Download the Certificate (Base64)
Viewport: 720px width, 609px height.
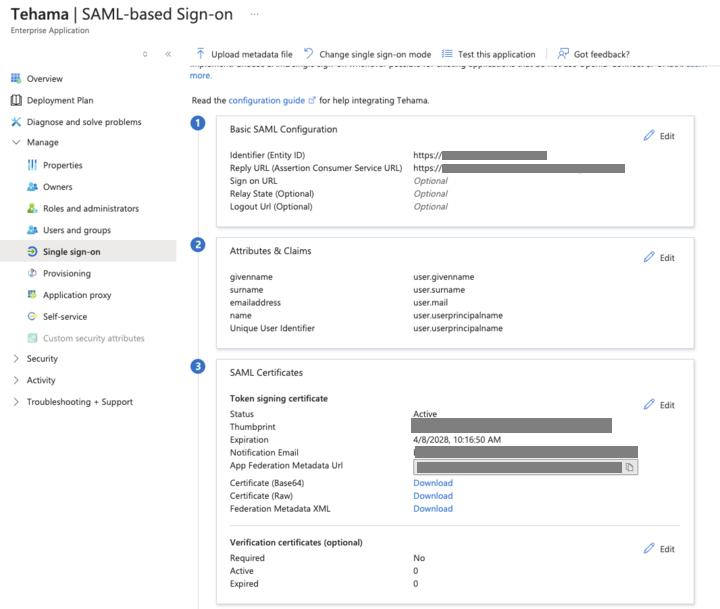pyautogui.click(x=433, y=483)
